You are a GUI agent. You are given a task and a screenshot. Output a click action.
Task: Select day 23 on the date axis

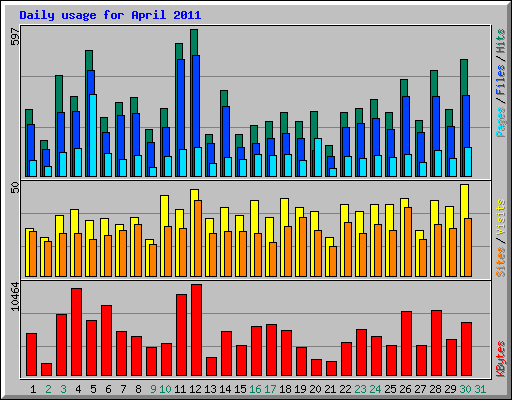[x=360, y=389]
